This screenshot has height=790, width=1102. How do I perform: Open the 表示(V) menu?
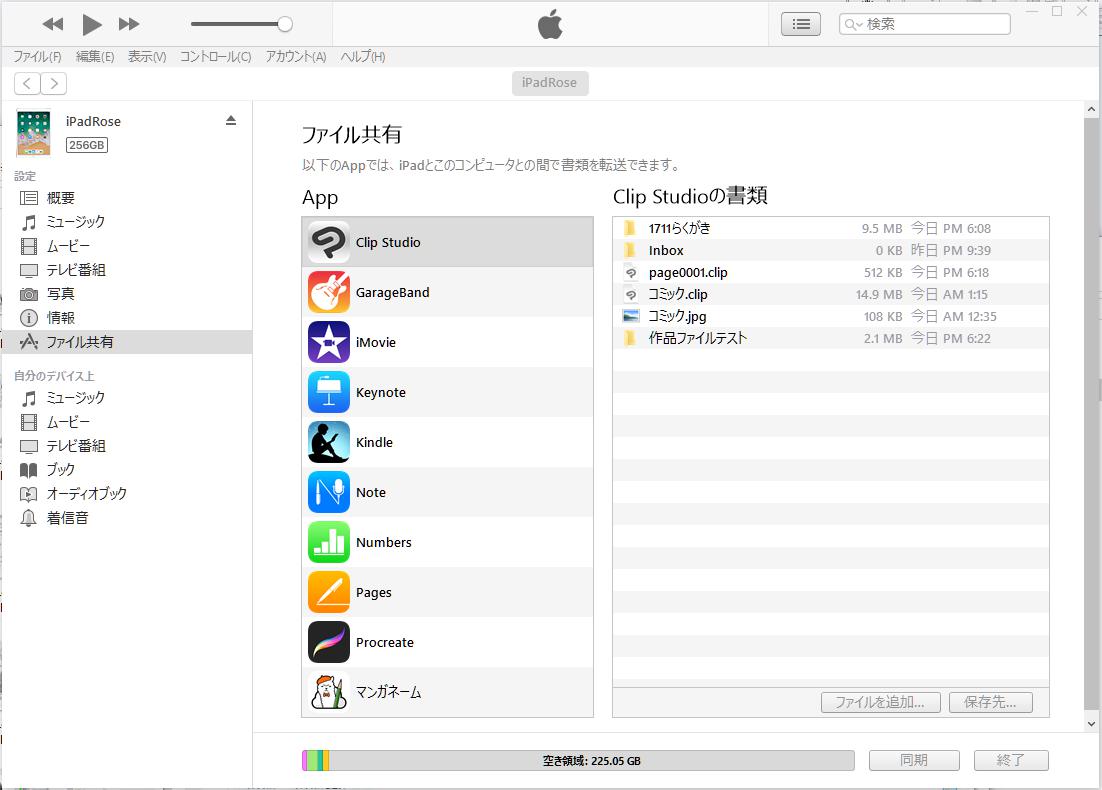pyautogui.click(x=147, y=57)
